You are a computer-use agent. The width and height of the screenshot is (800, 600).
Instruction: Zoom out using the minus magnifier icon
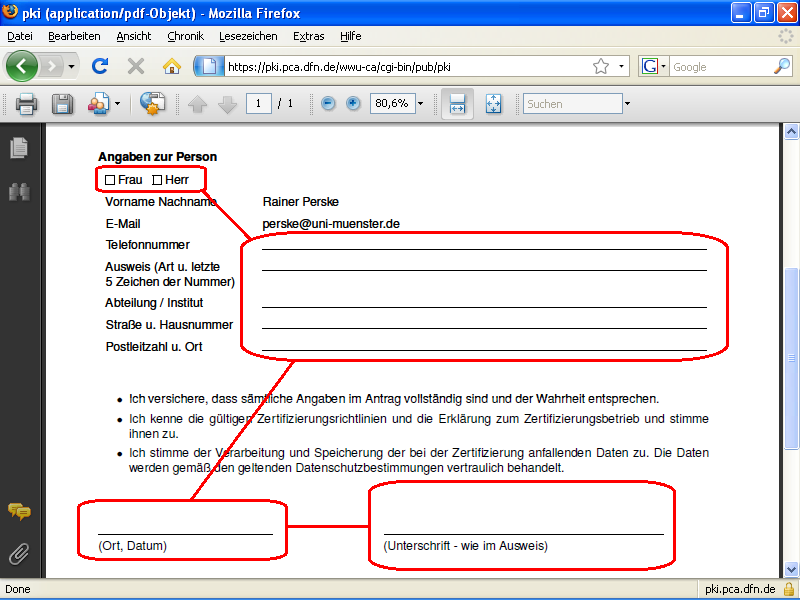tap(328, 104)
